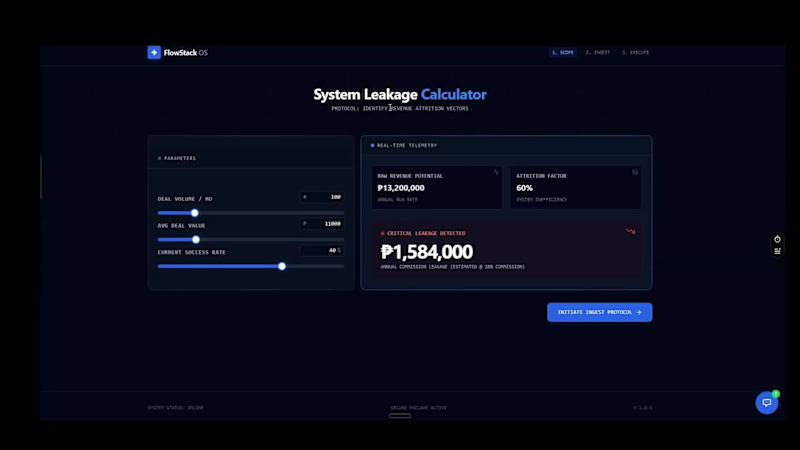Click the icon in Attrition Factor card
This screenshot has width=800, height=450.
coord(635,172)
